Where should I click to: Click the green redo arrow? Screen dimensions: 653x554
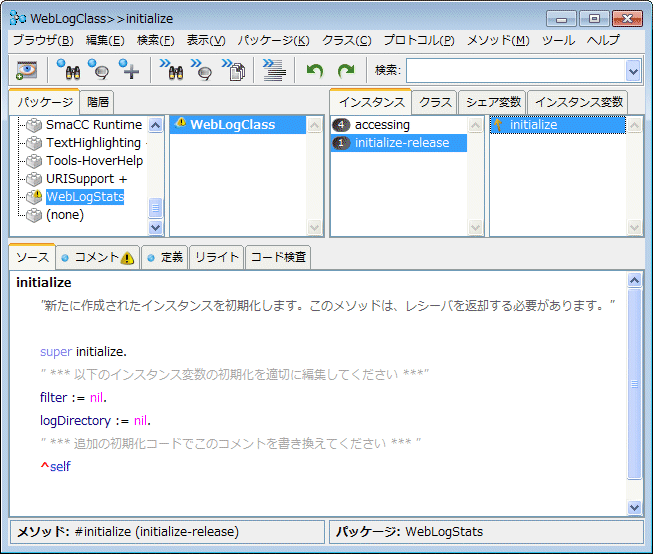tap(346, 70)
